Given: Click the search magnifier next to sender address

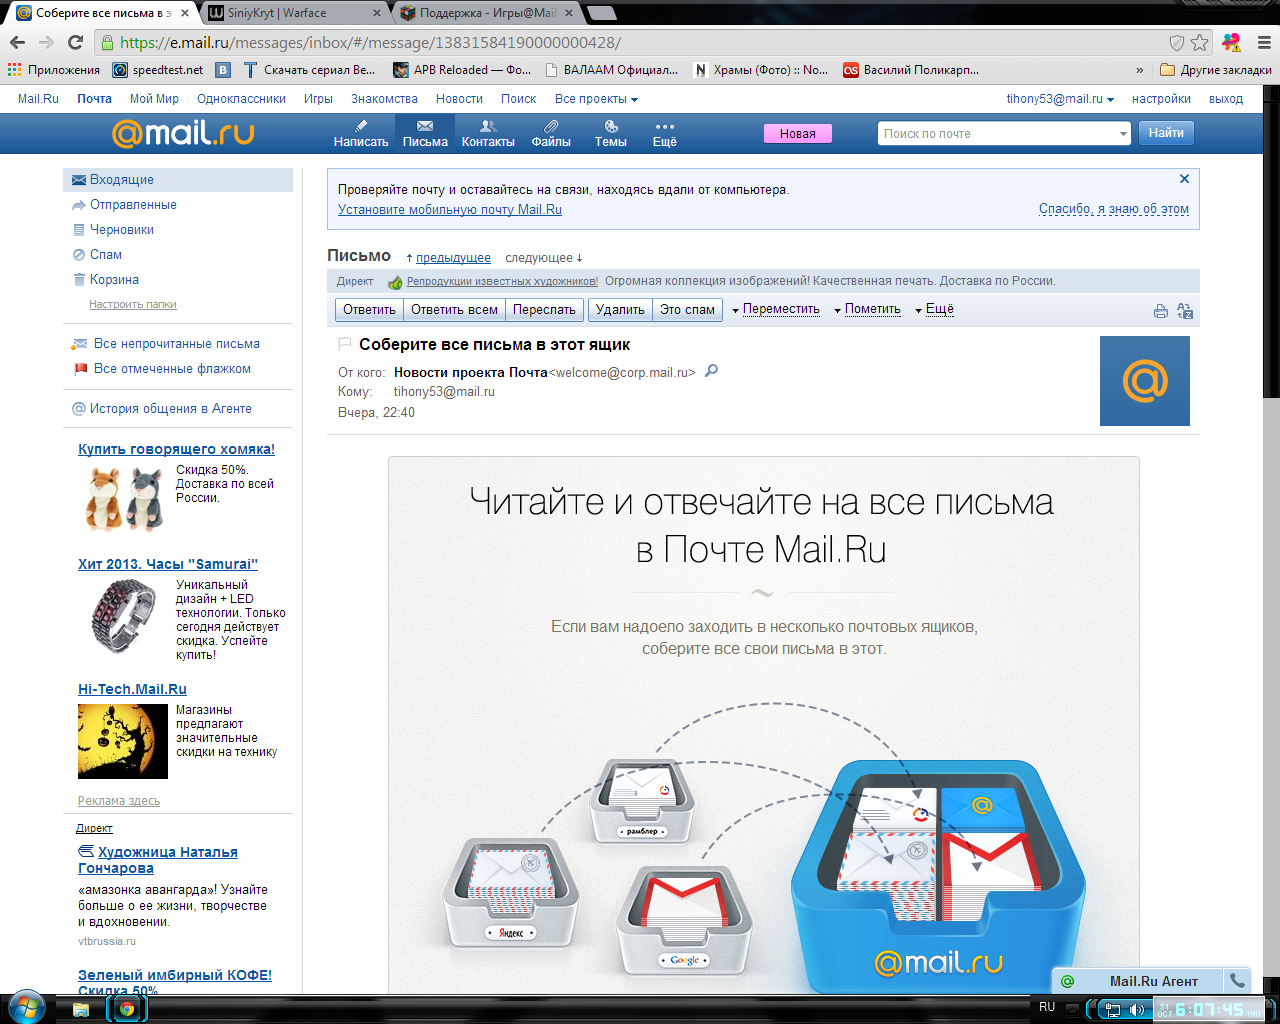Looking at the screenshot, I should point(712,371).
